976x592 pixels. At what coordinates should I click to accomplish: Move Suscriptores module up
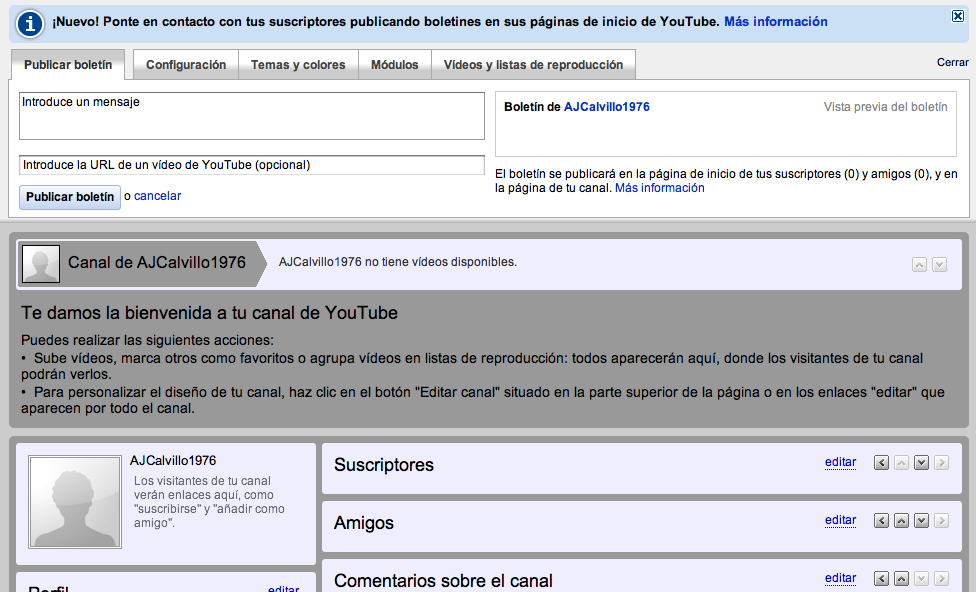coord(901,463)
